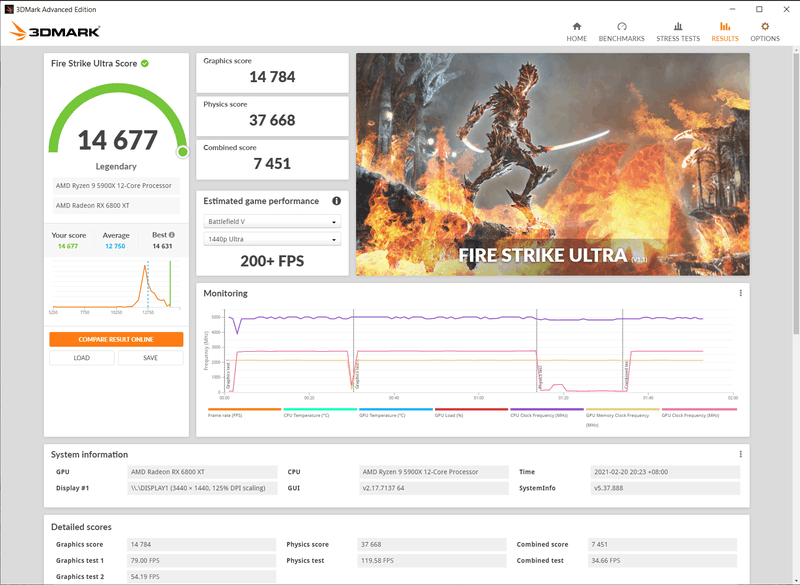Open the 1440p Ultra resolution dropdown

click(272, 239)
